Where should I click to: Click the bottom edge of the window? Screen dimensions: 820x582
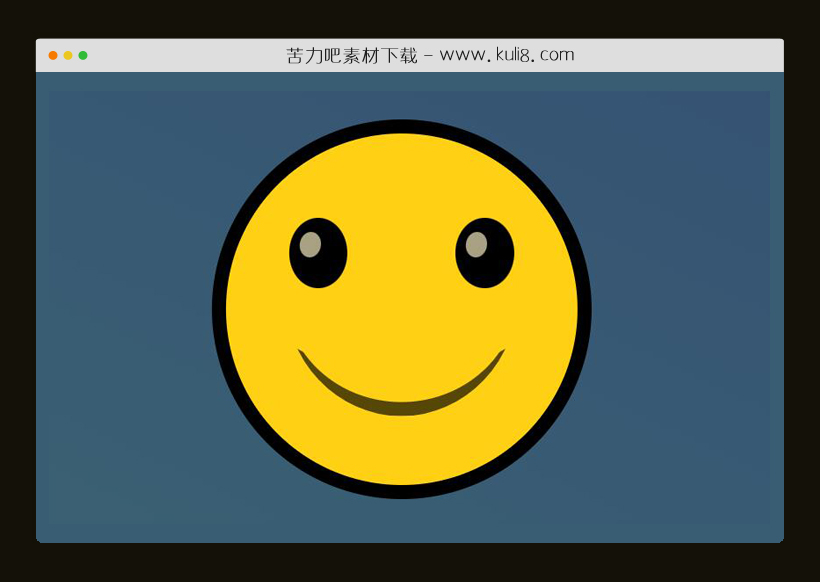(410, 541)
